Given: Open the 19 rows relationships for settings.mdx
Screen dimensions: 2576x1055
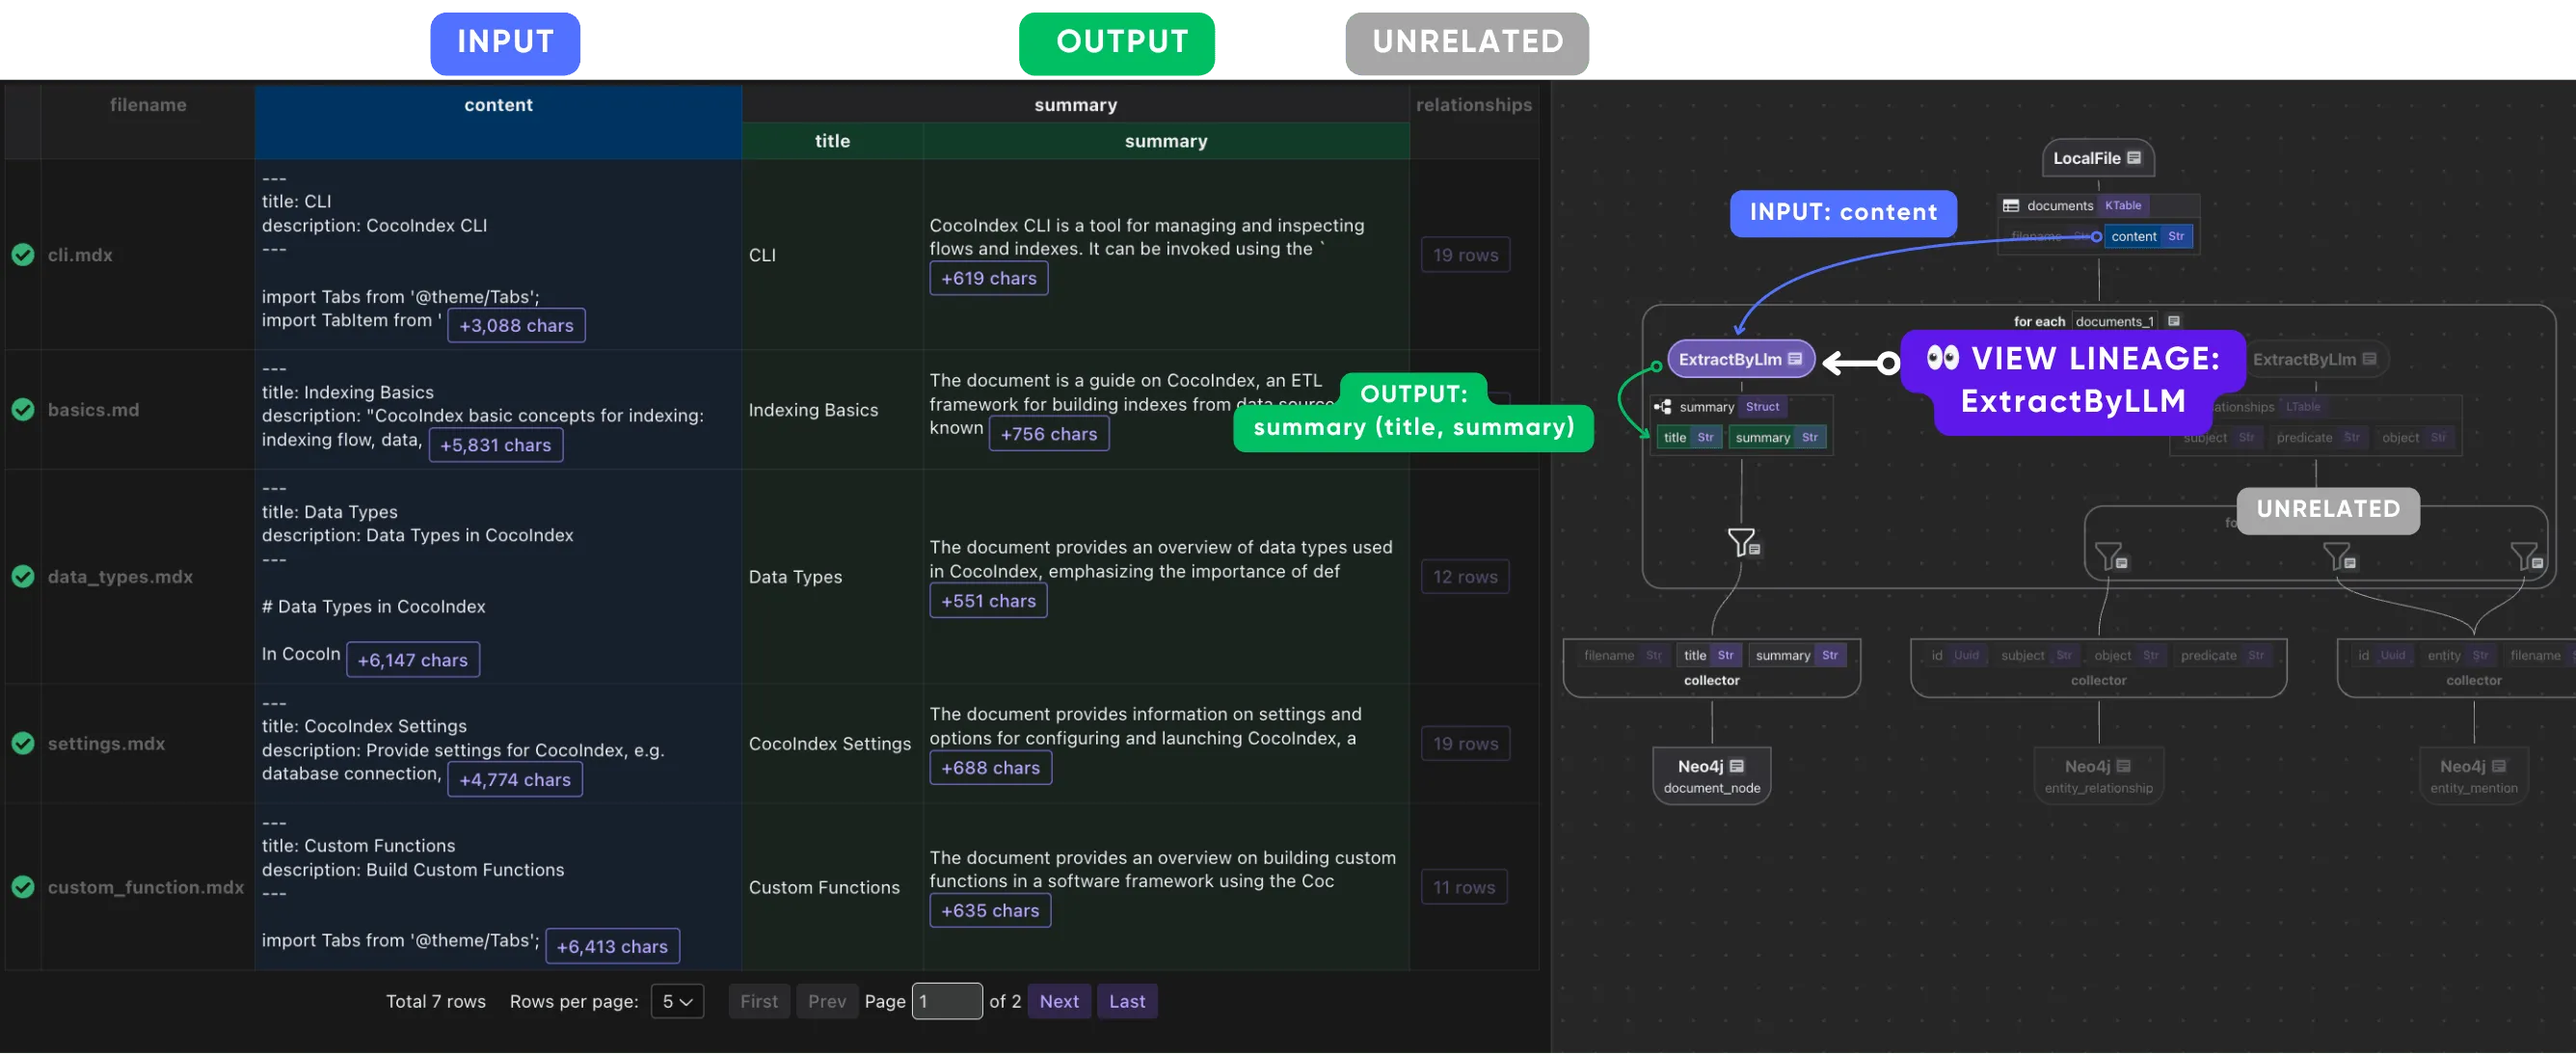Looking at the screenshot, I should point(1465,744).
